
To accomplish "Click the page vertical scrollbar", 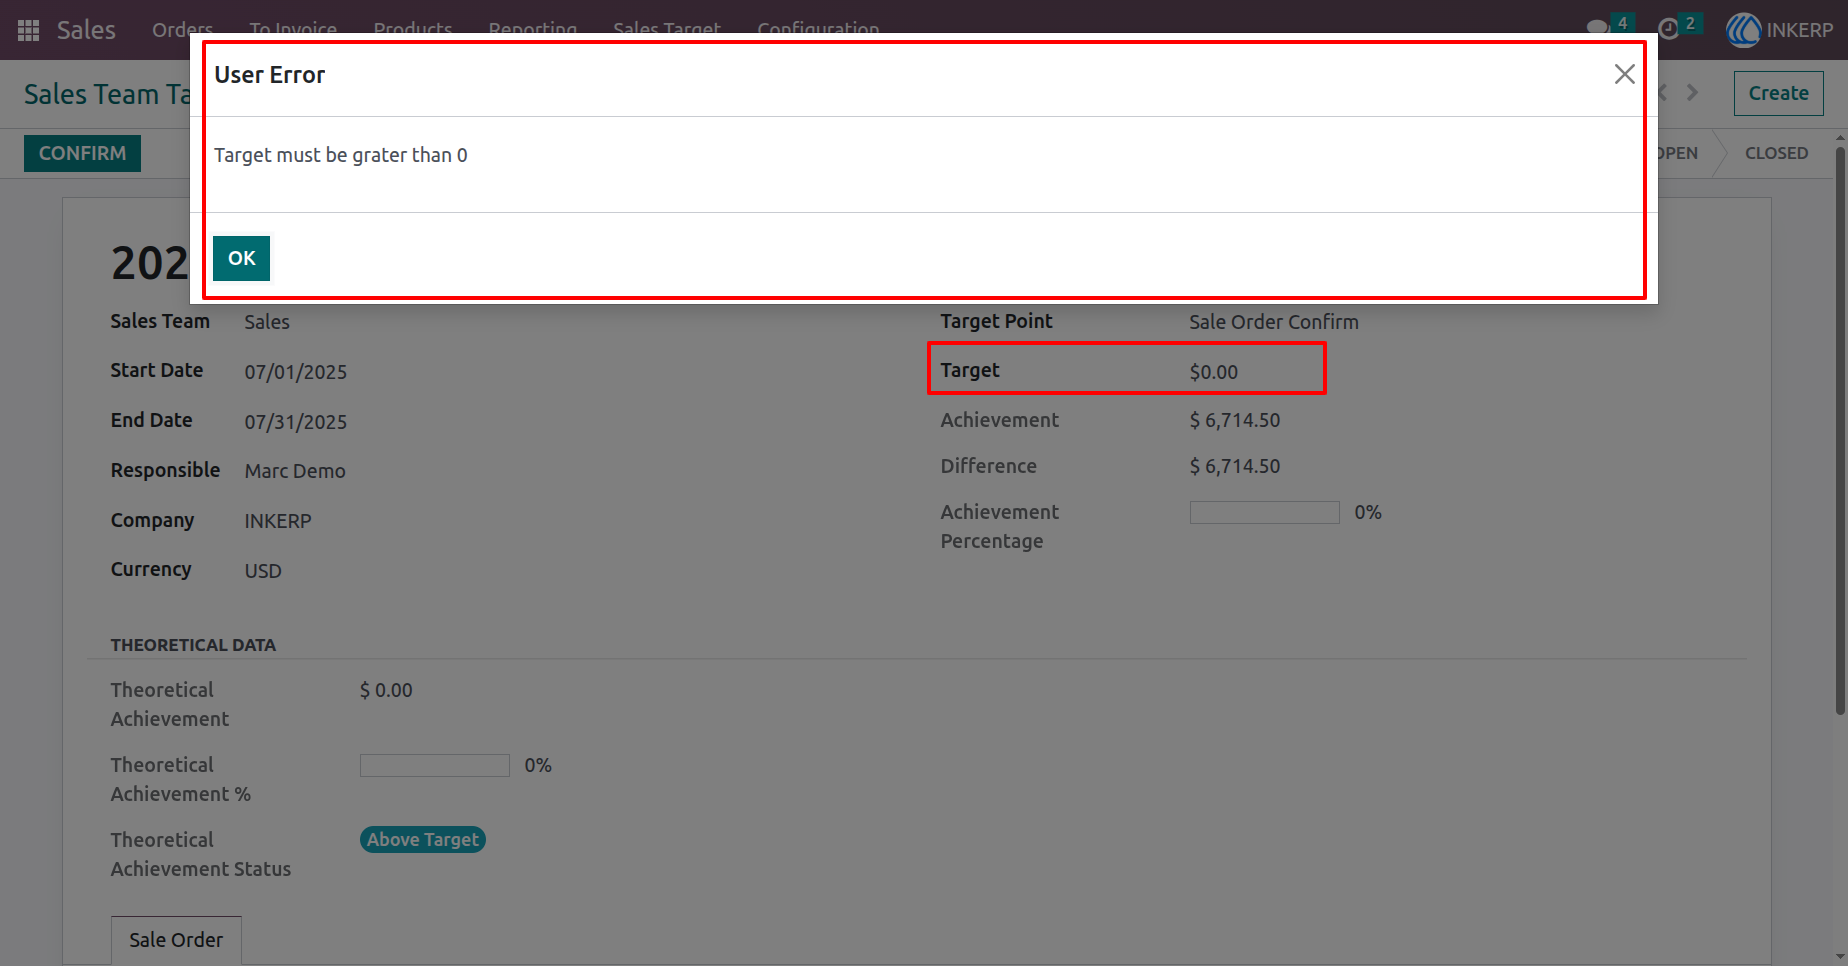I will (x=1839, y=430).
